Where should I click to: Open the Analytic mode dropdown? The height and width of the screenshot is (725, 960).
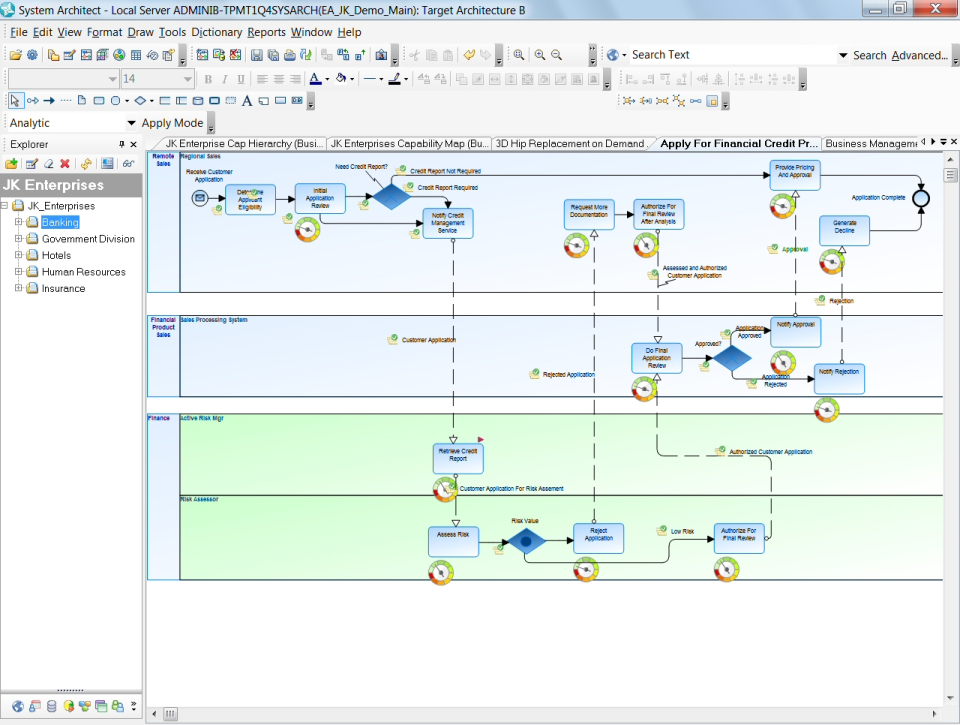click(x=130, y=122)
